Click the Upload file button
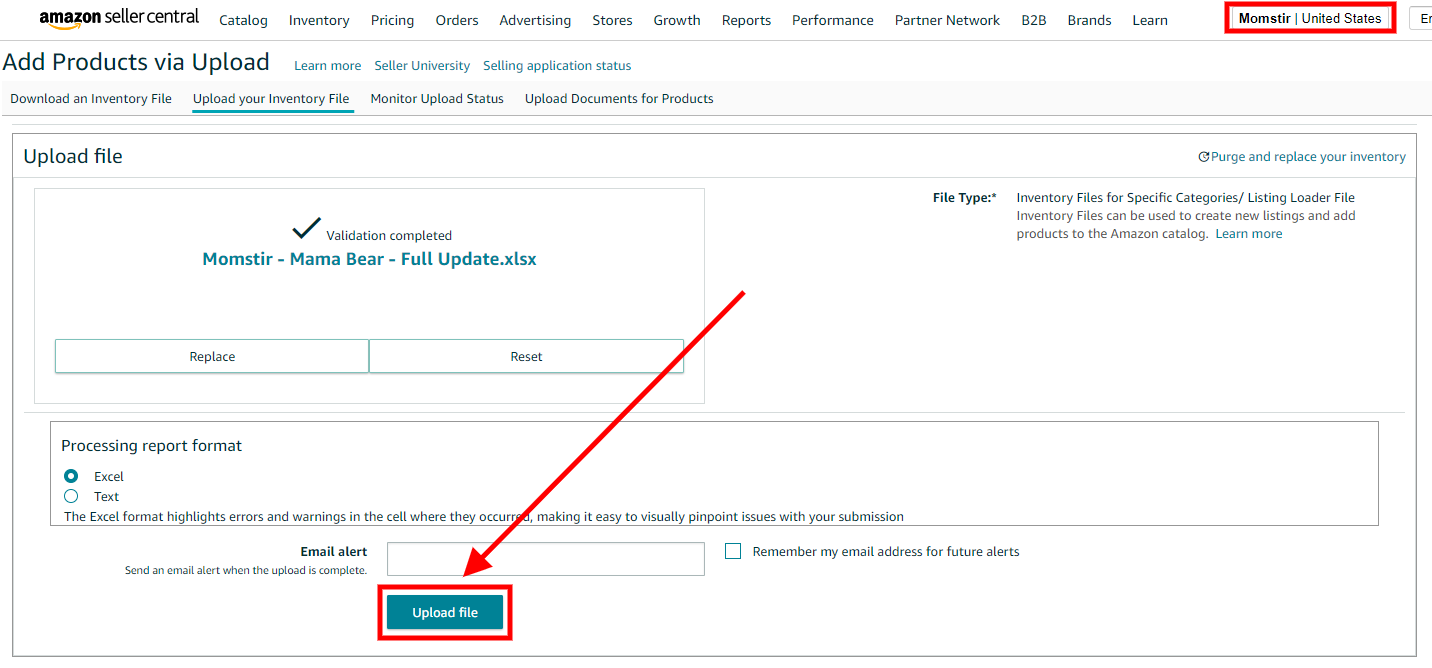 (x=445, y=612)
